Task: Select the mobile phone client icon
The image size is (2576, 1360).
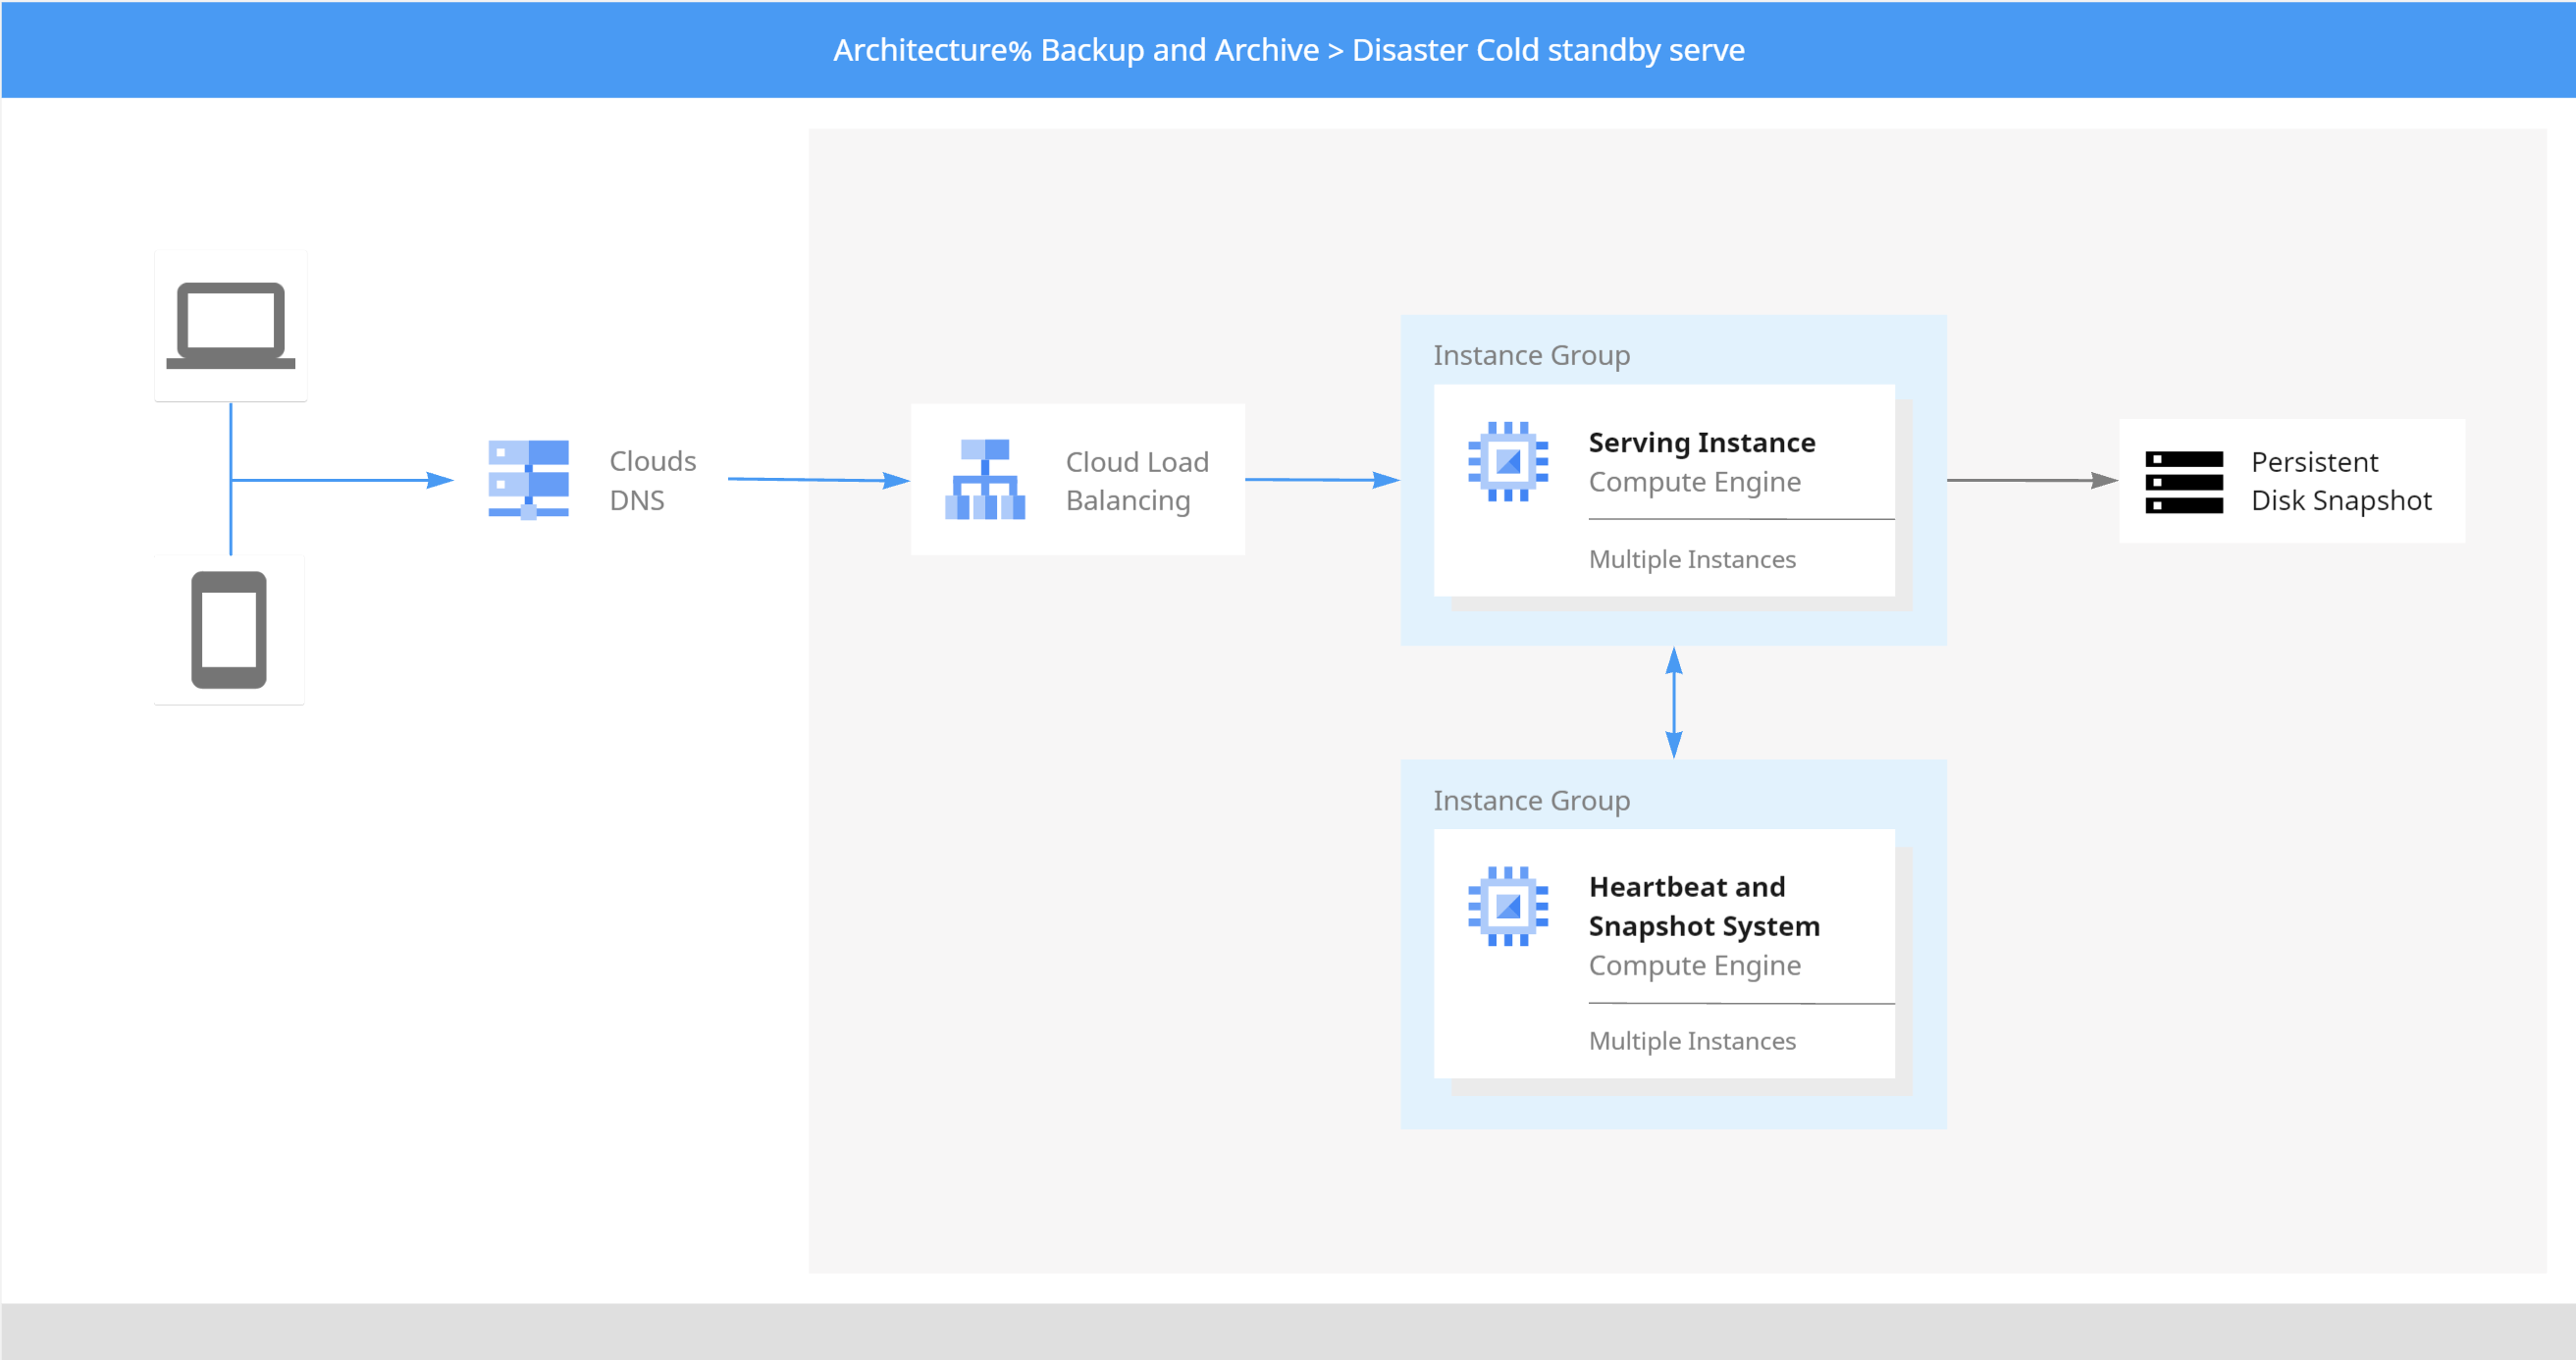Action: [229, 628]
